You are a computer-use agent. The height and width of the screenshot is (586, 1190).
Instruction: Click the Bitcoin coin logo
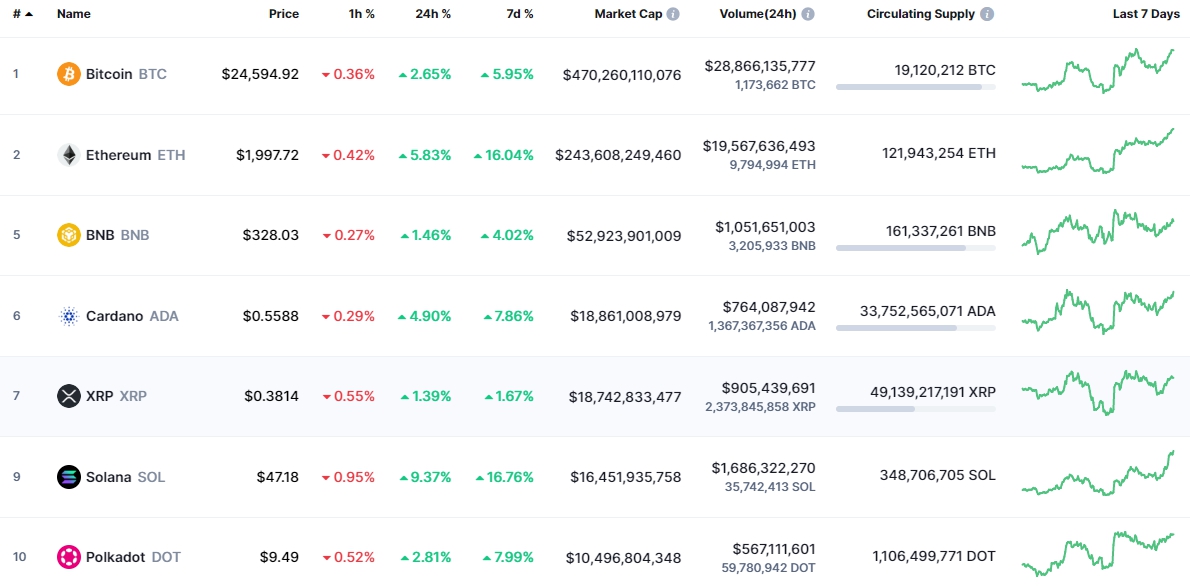[x=68, y=74]
